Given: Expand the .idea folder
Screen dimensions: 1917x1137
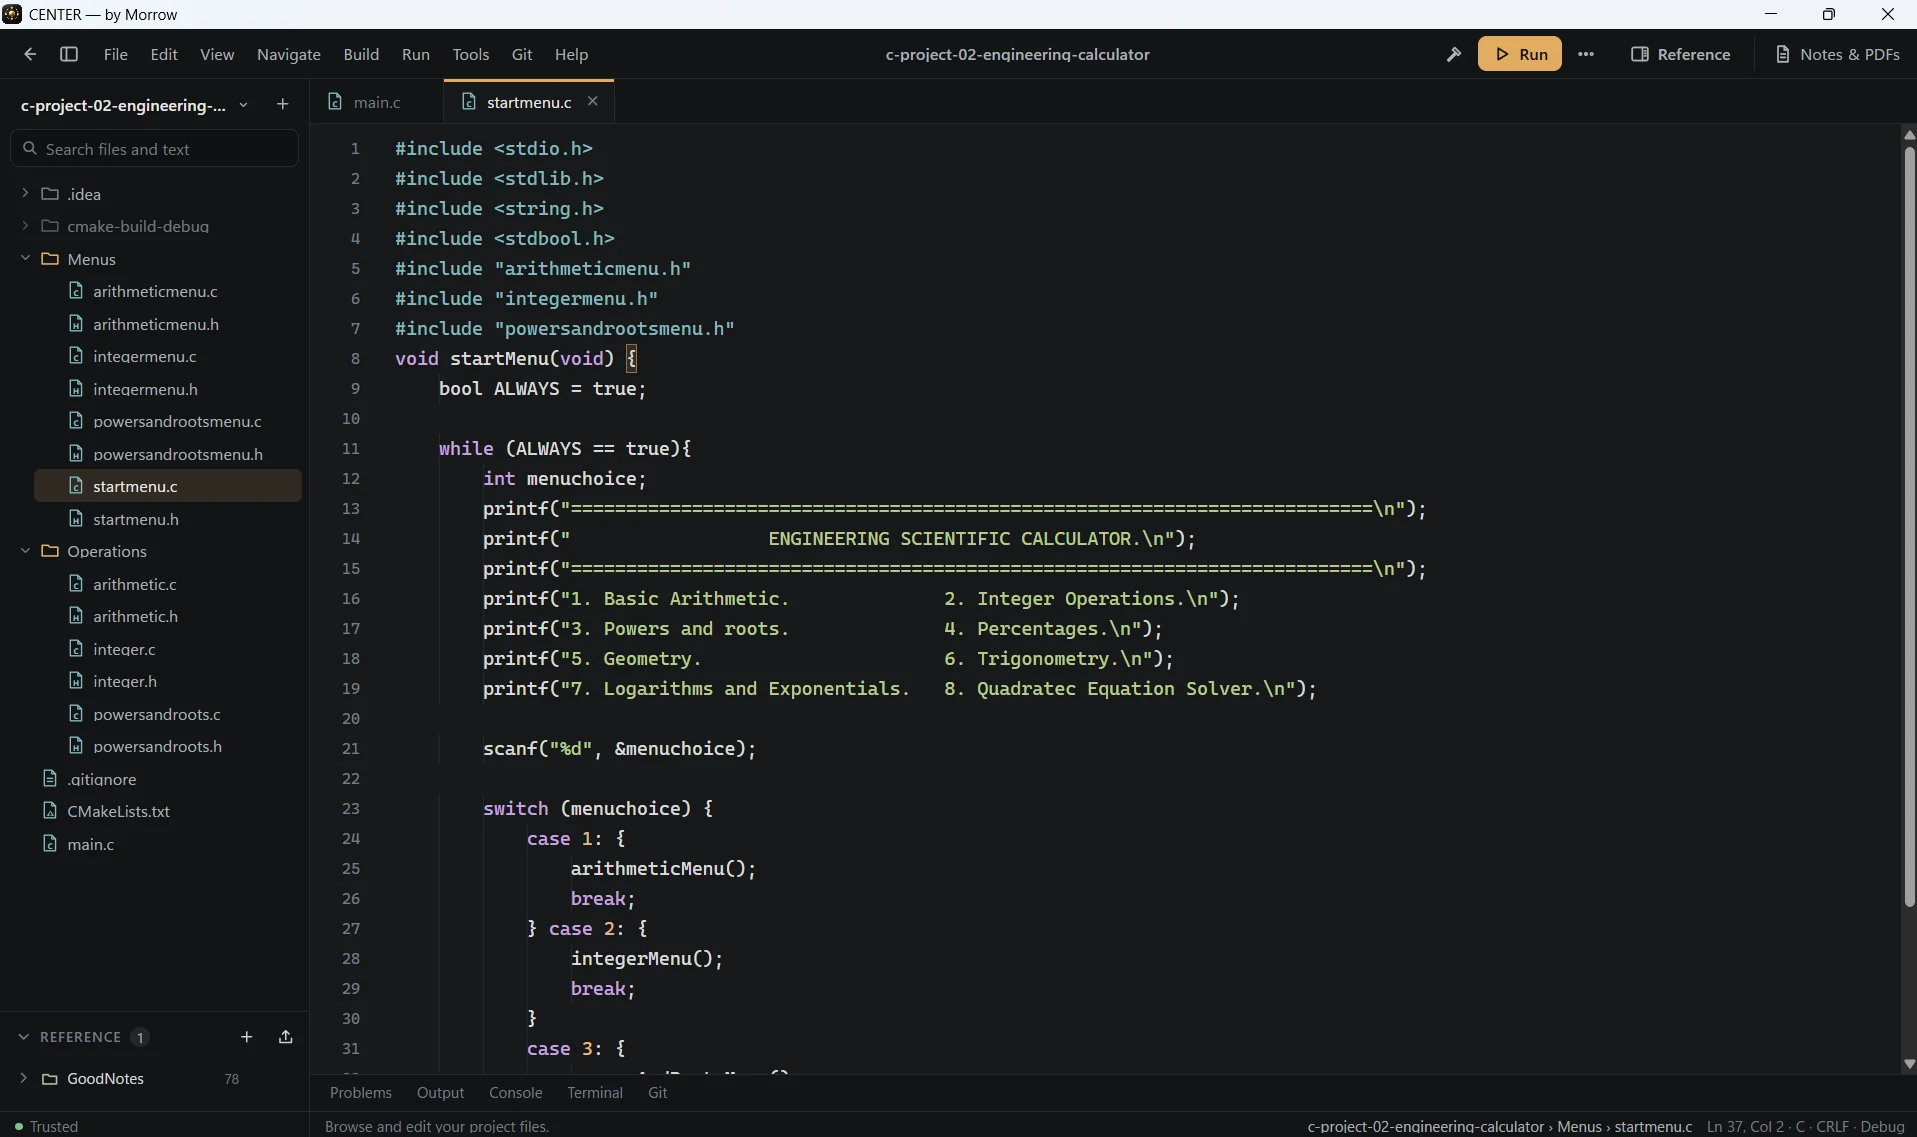Looking at the screenshot, I should (x=25, y=193).
